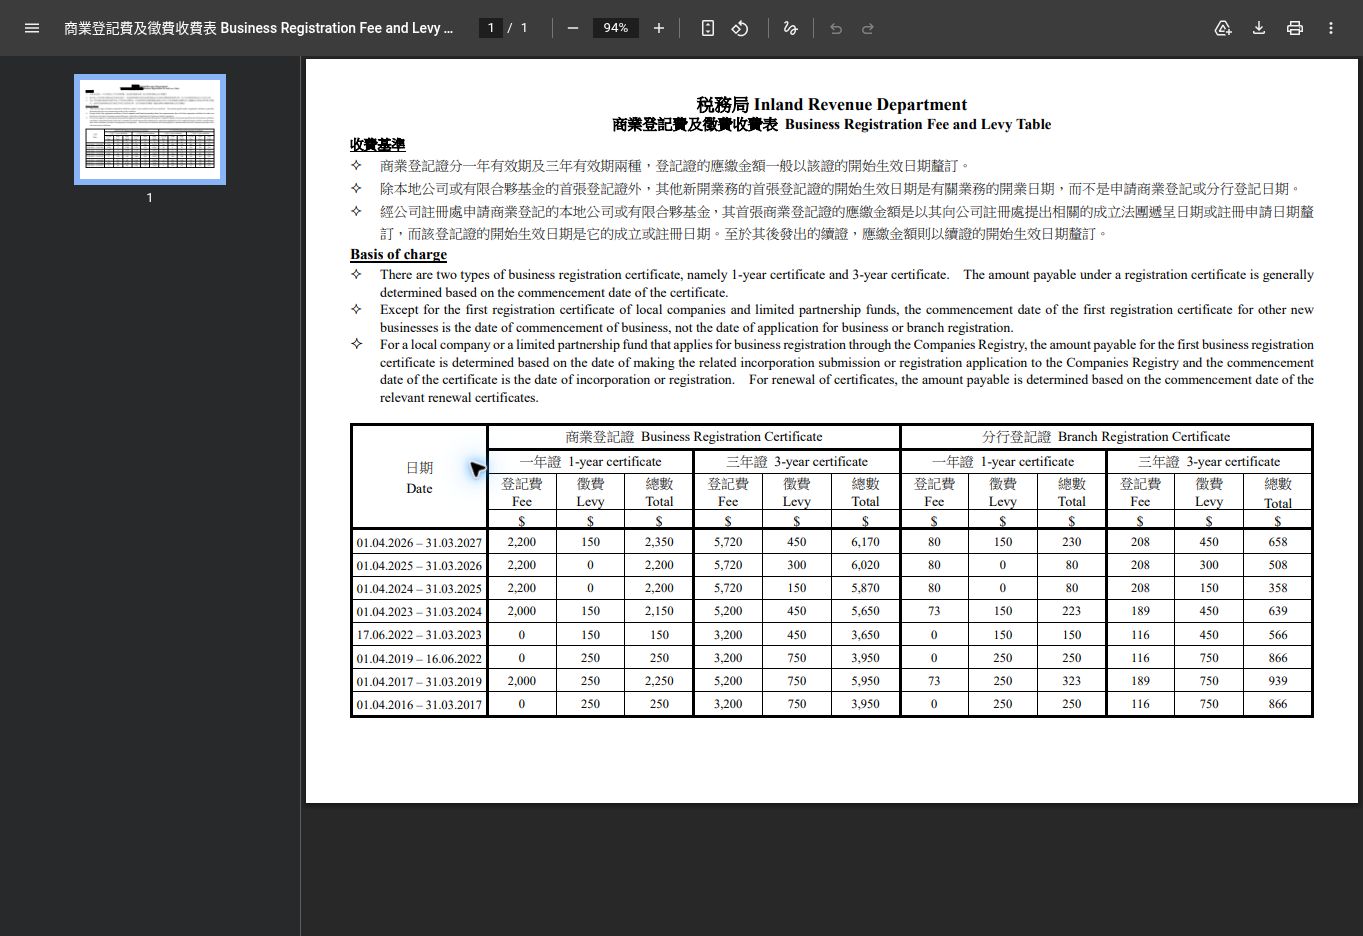This screenshot has height=936, width=1363.
Task: Click the 94% zoom level field
Action: pyautogui.click(x=616, y=28)
